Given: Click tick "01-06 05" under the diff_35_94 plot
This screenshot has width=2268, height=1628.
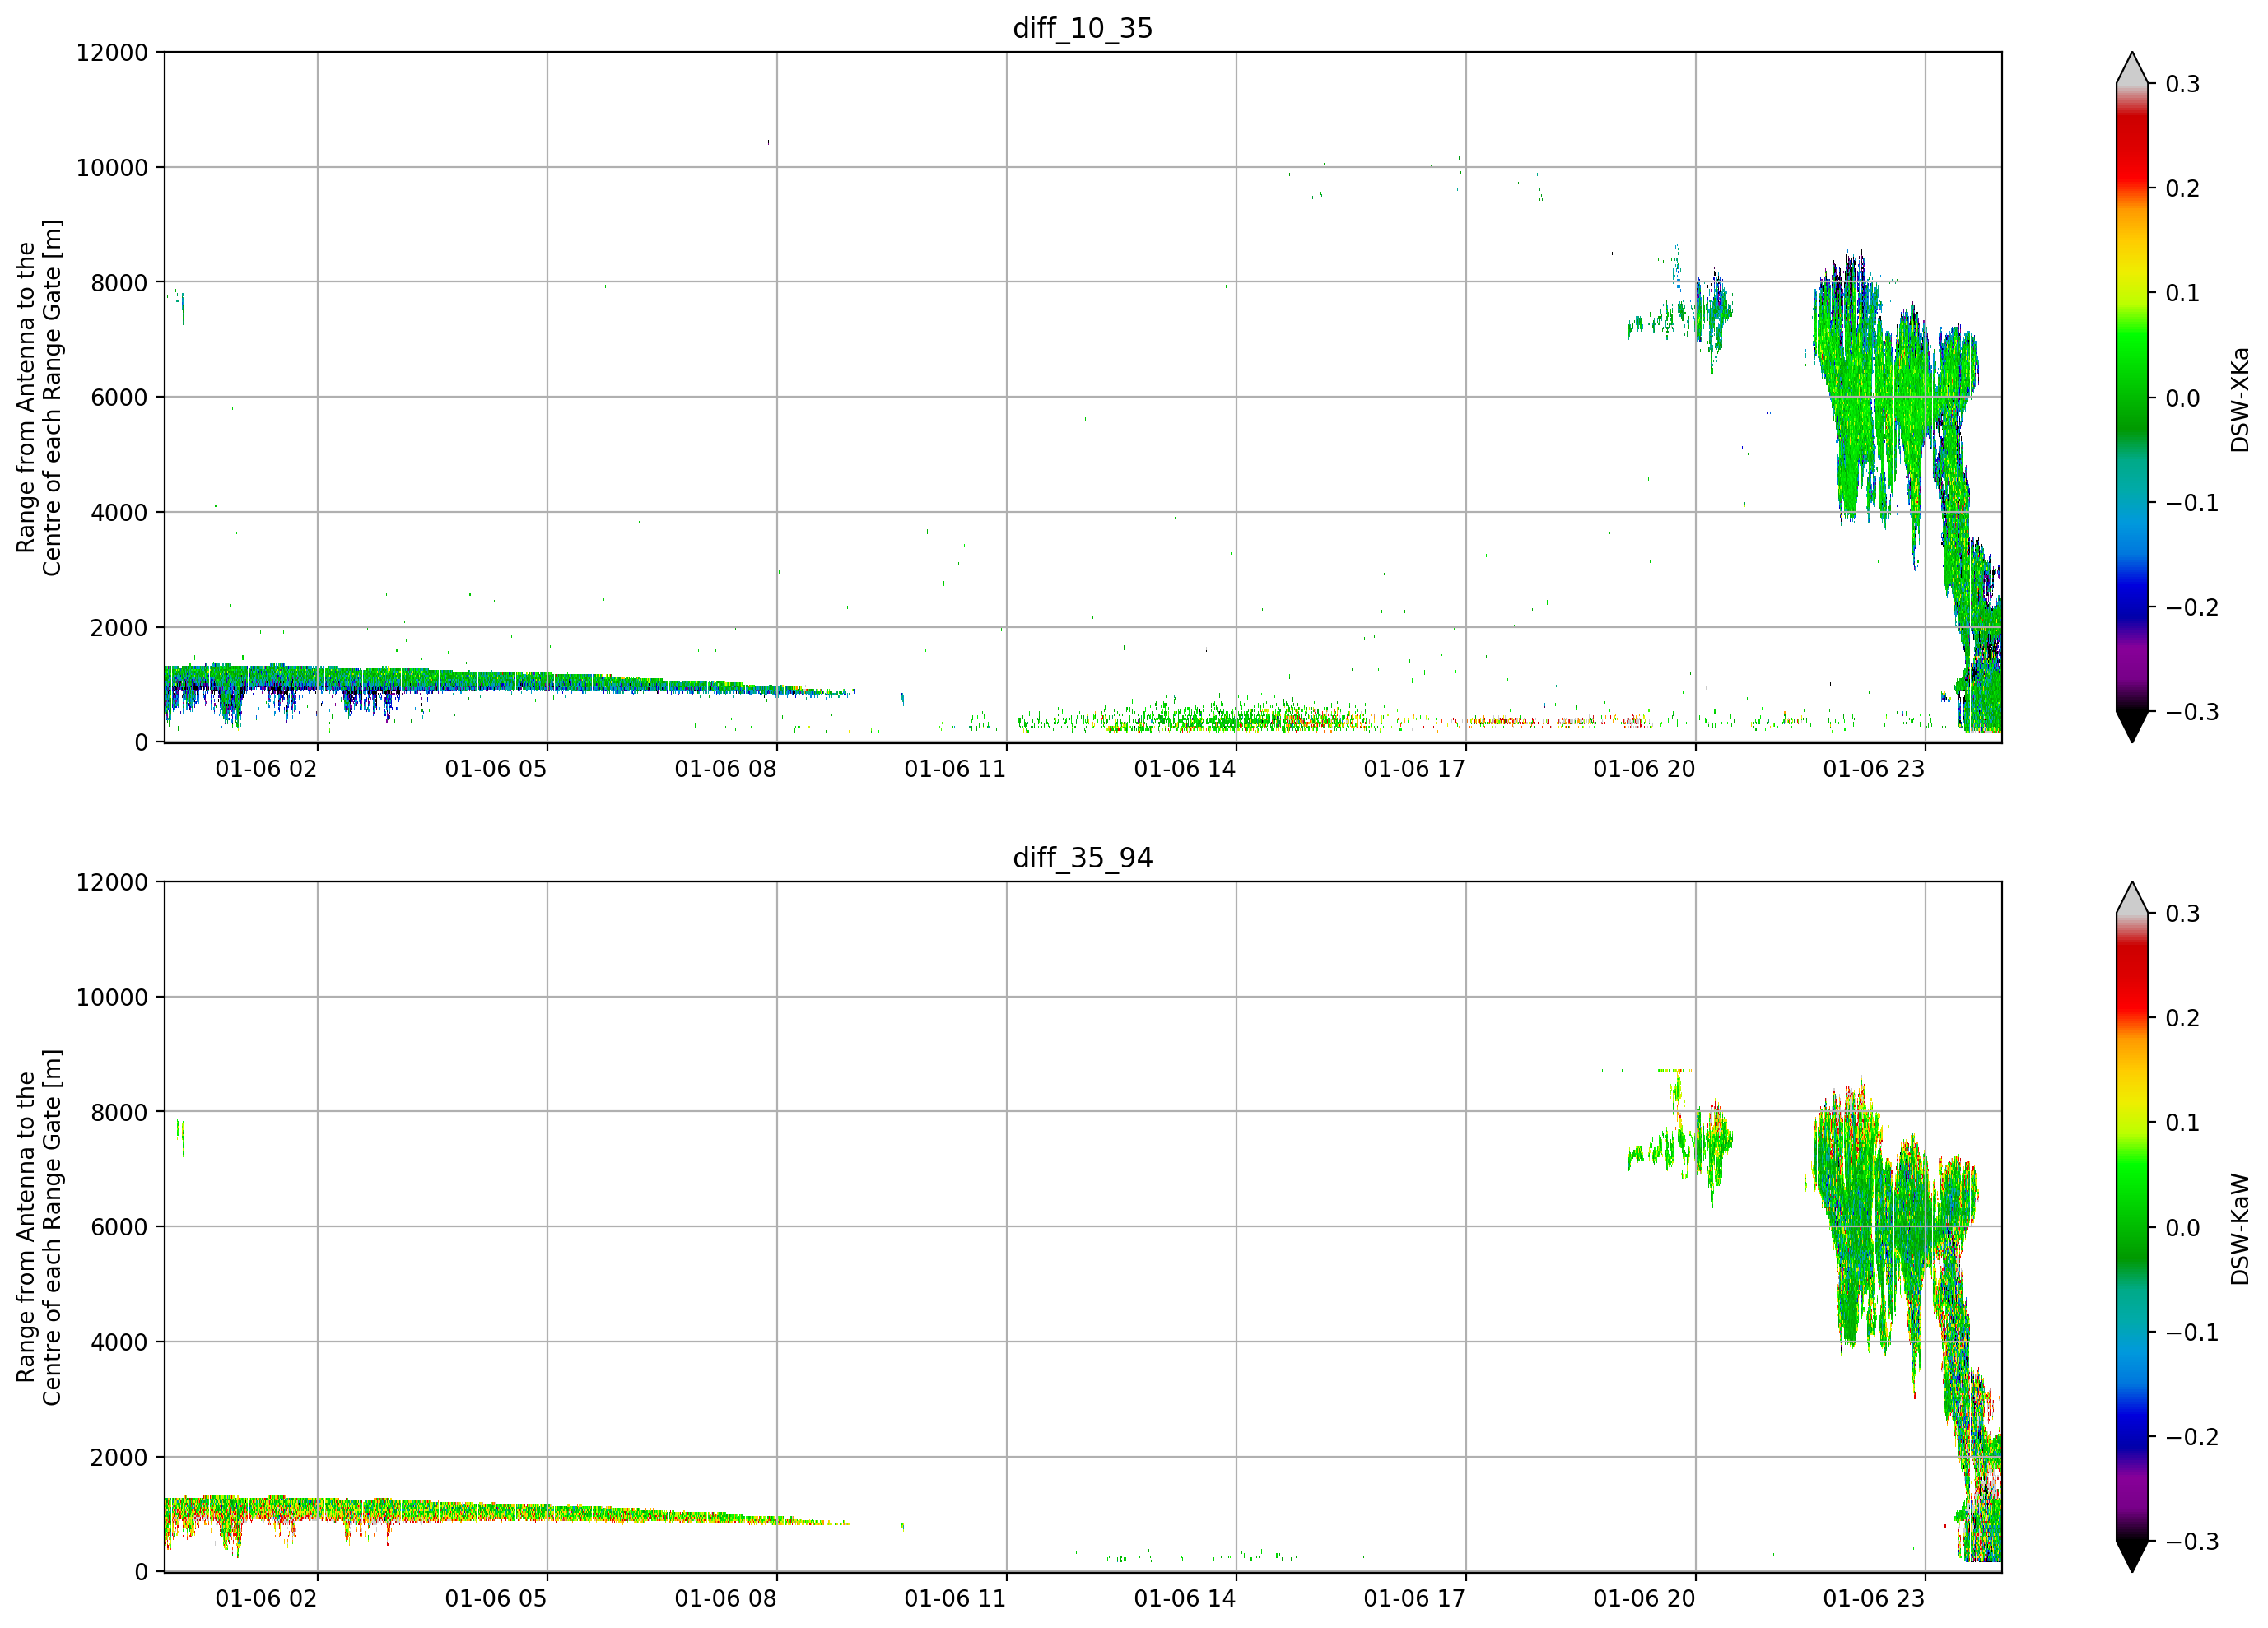Looking at the screenshot, I should 496,1599.
